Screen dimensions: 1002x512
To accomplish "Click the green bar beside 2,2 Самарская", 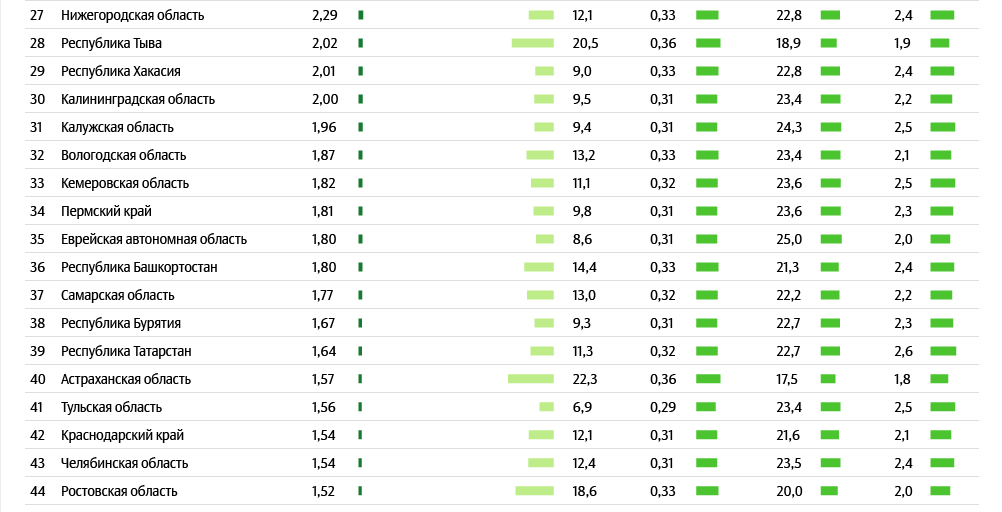I will [x=941, y=295].
